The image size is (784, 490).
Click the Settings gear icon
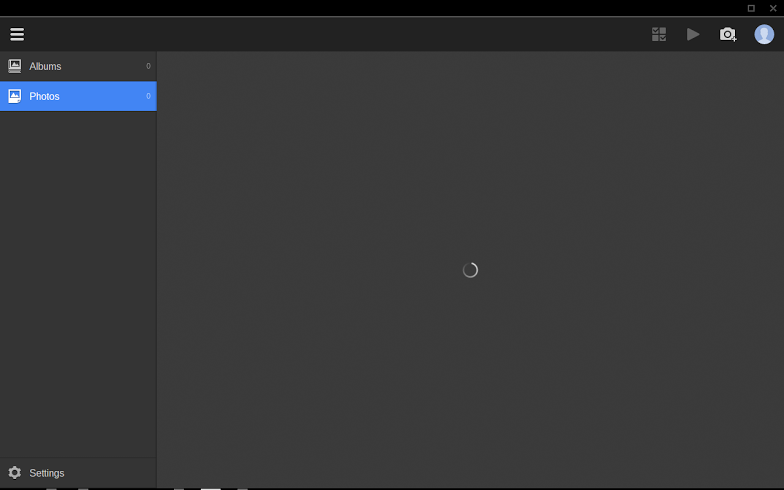14,472
